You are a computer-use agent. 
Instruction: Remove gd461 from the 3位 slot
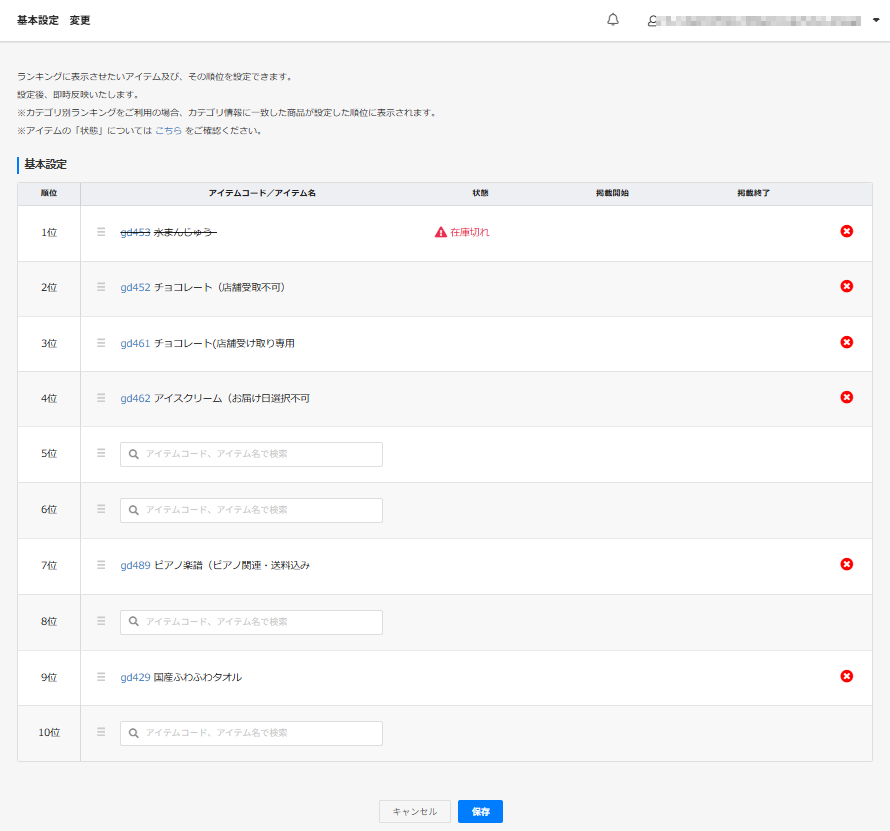(846, 342)
